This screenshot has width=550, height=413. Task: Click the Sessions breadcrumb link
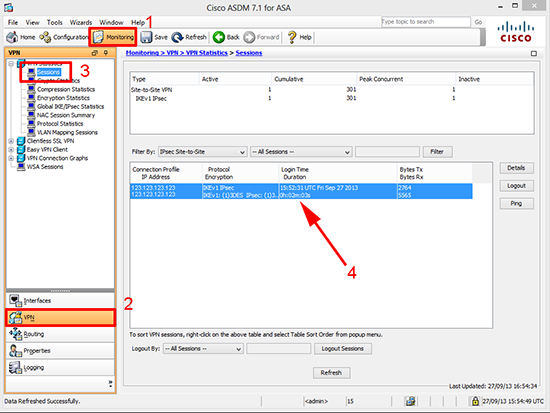(x=249, y=53)
